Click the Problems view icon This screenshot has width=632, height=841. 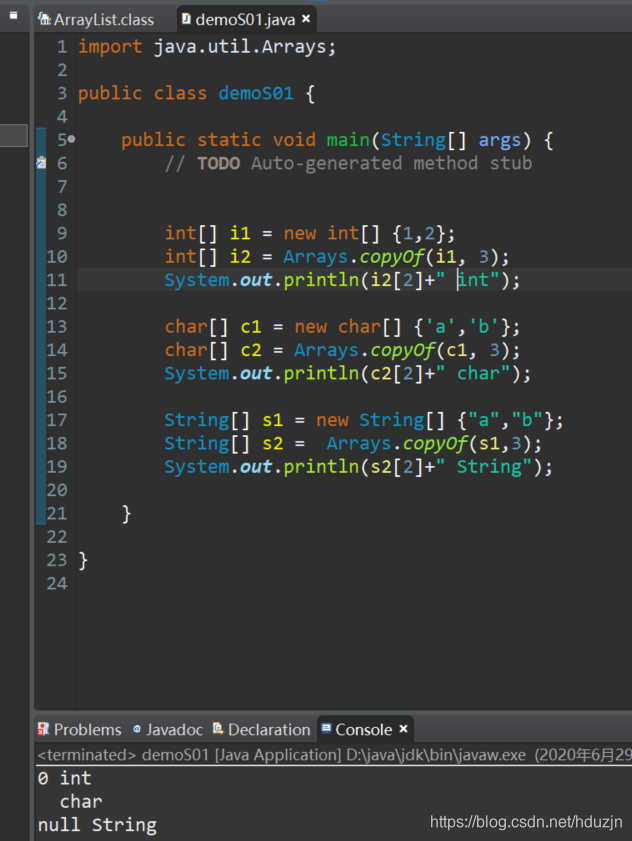[43, 728]
